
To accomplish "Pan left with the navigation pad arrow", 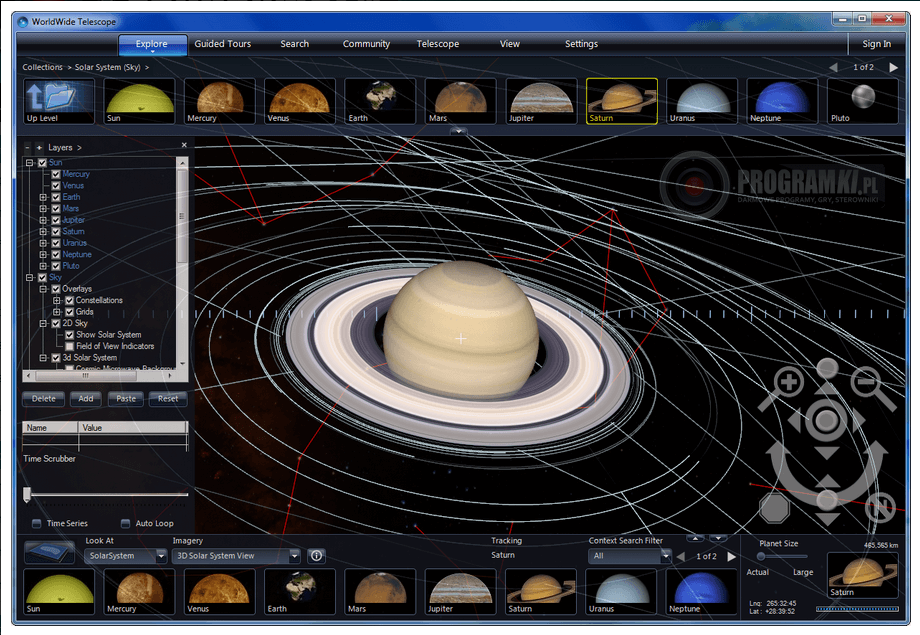I will pyautogui.click(x=794, y=421).
